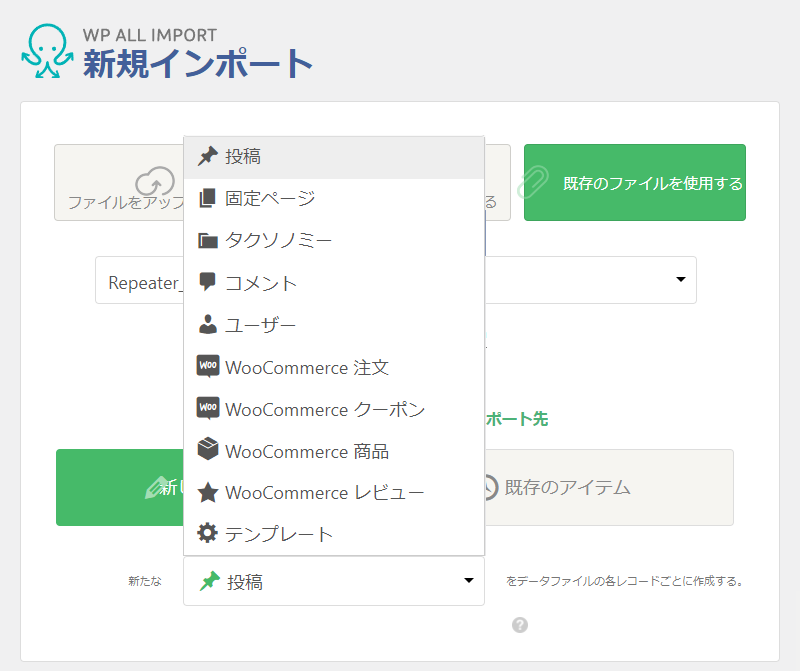Select 投稿 option in dropdown list
The width and height of the screenshot is (800, 671).
334,157
